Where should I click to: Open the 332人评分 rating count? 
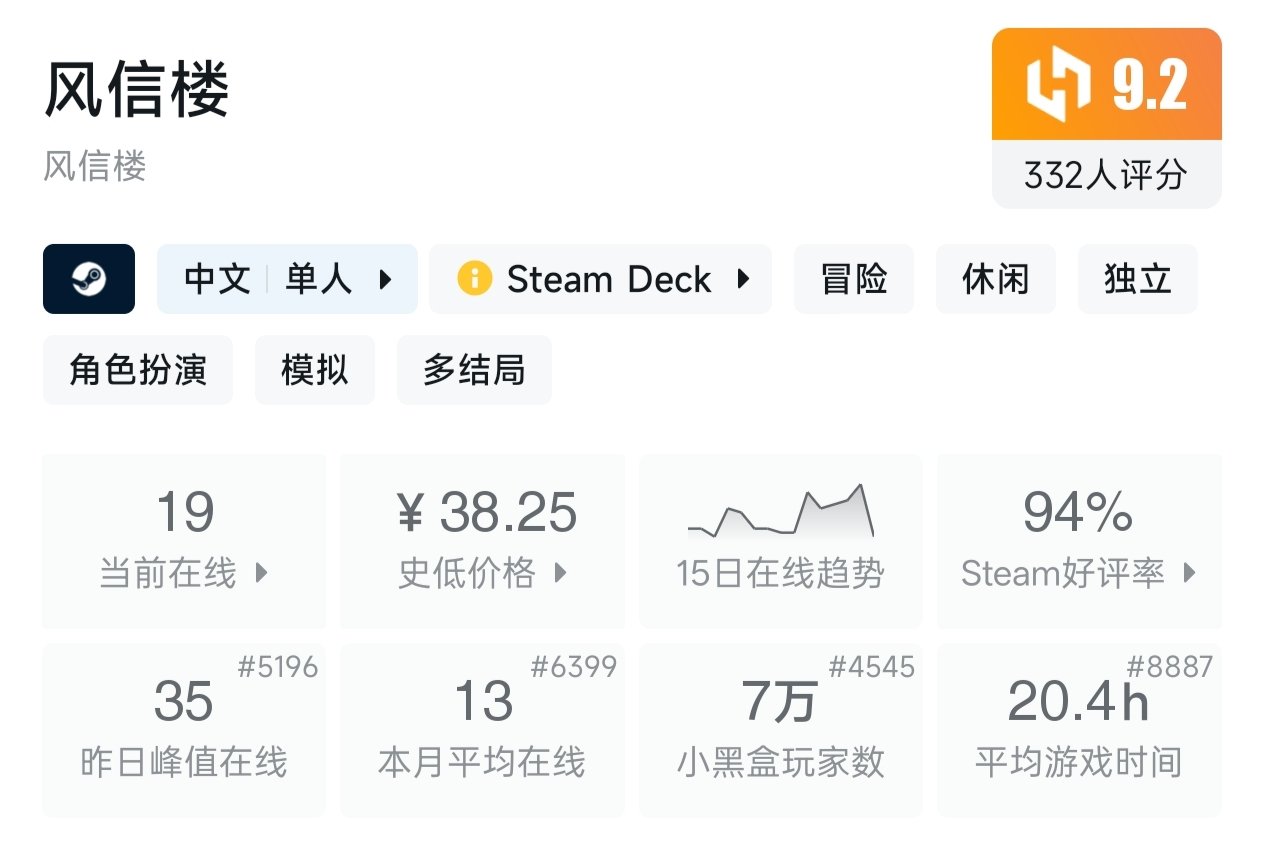point(1106,175)
